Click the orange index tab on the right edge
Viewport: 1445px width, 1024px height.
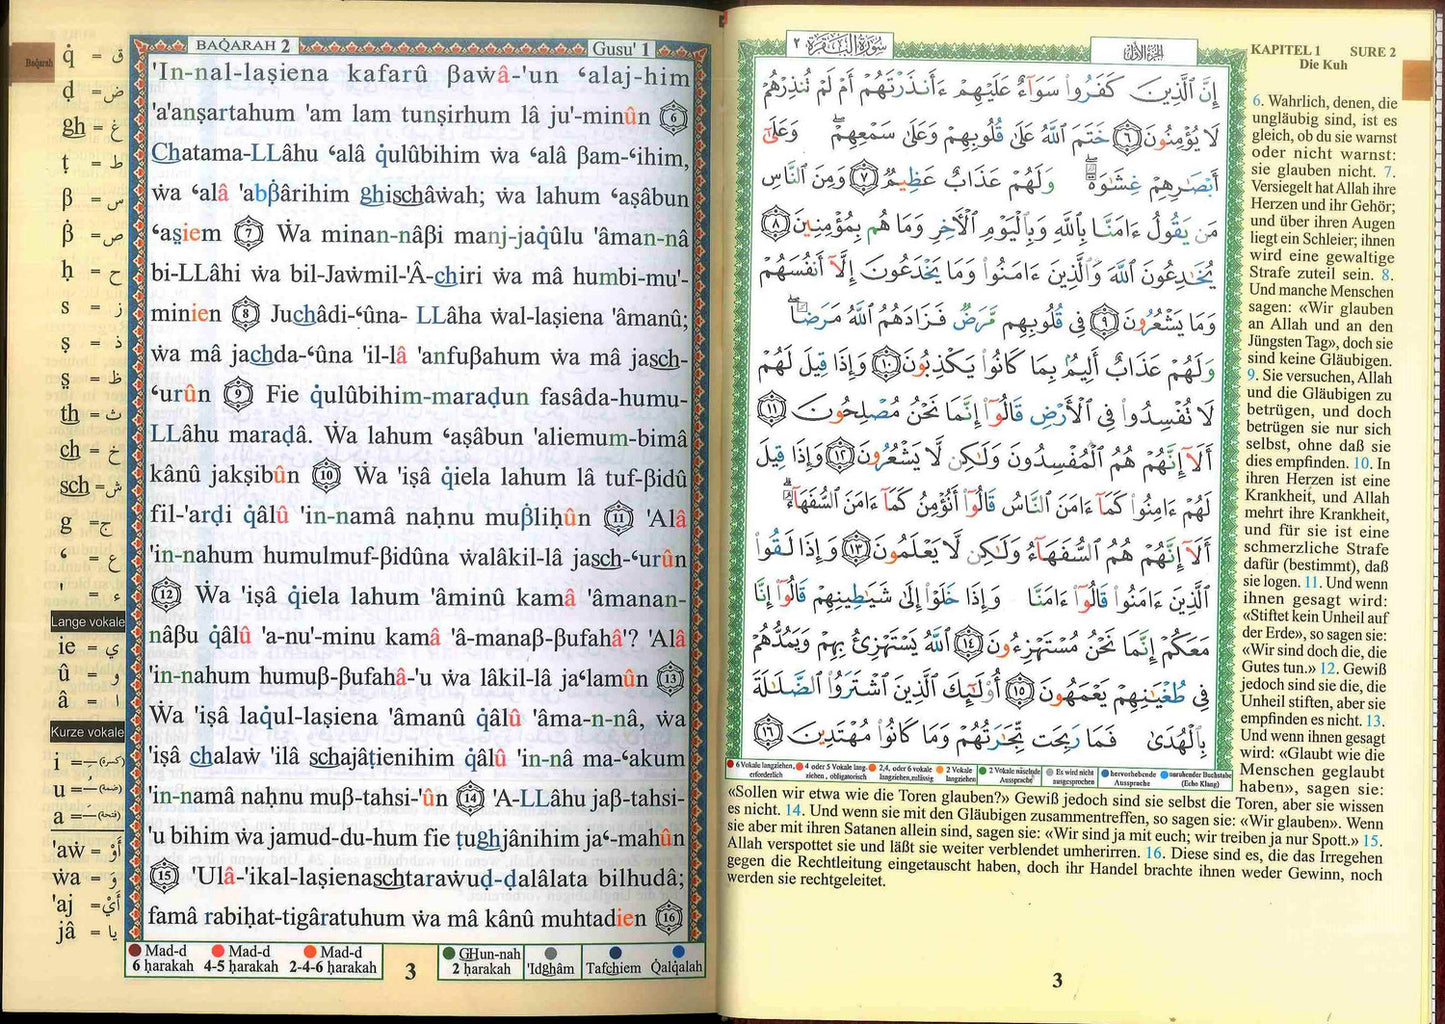tap(1418, 79)
